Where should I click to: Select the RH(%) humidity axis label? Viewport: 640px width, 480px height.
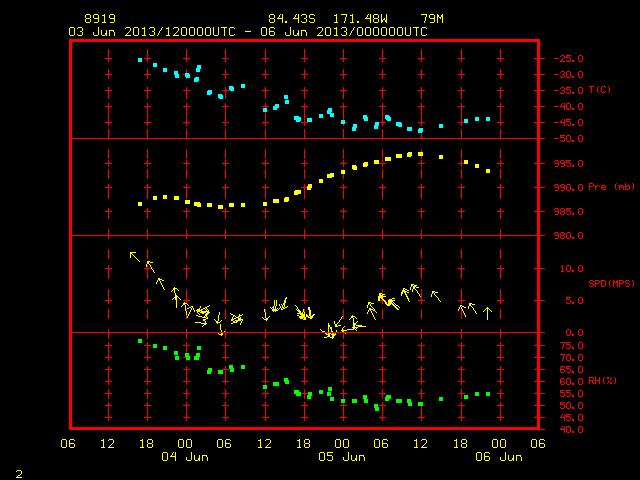[602, 380]
